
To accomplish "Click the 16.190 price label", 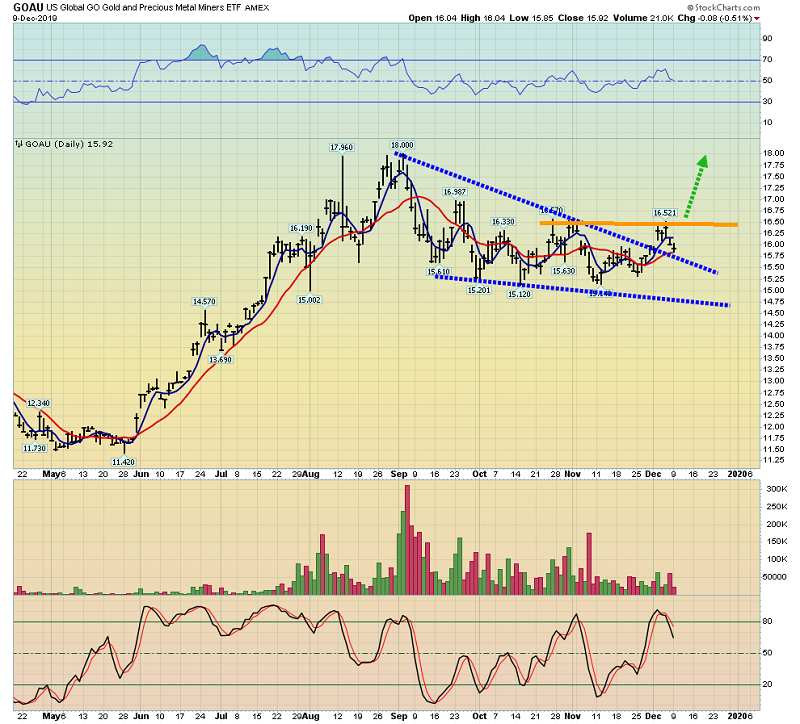I will (x=301, y=228).
